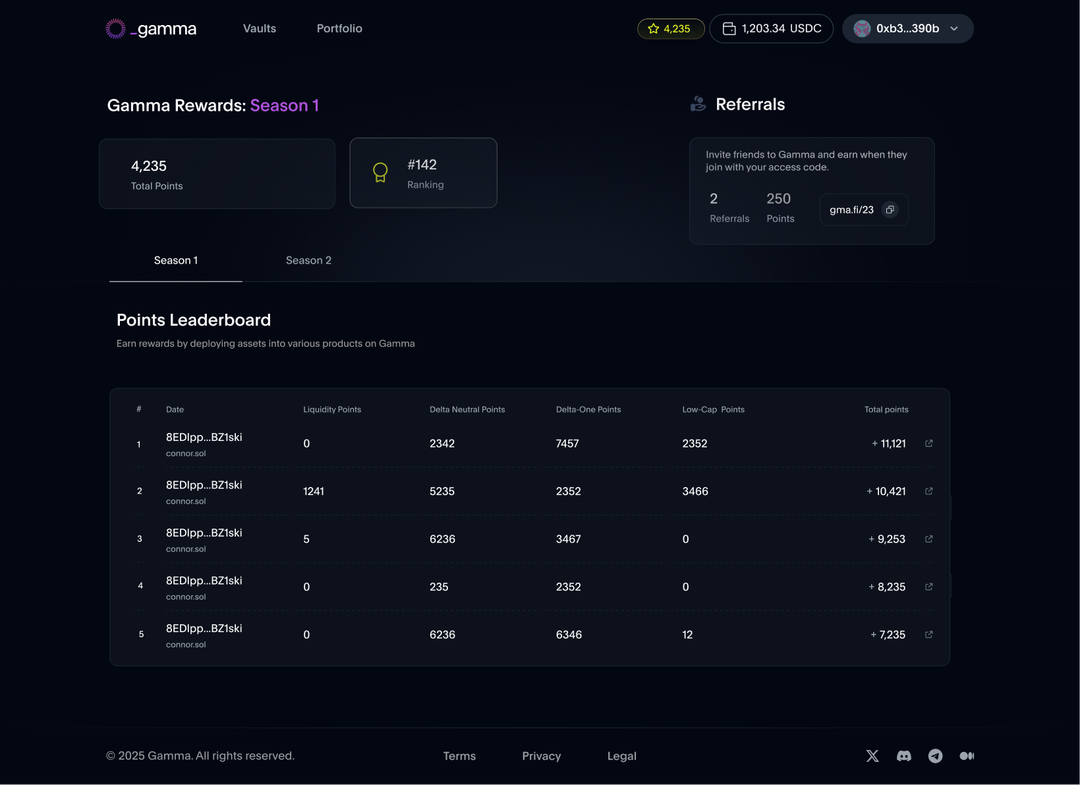Click the gma.fi/23 referral code text
This screenshot has height=785, width=1080.
[x=851, y=210]
